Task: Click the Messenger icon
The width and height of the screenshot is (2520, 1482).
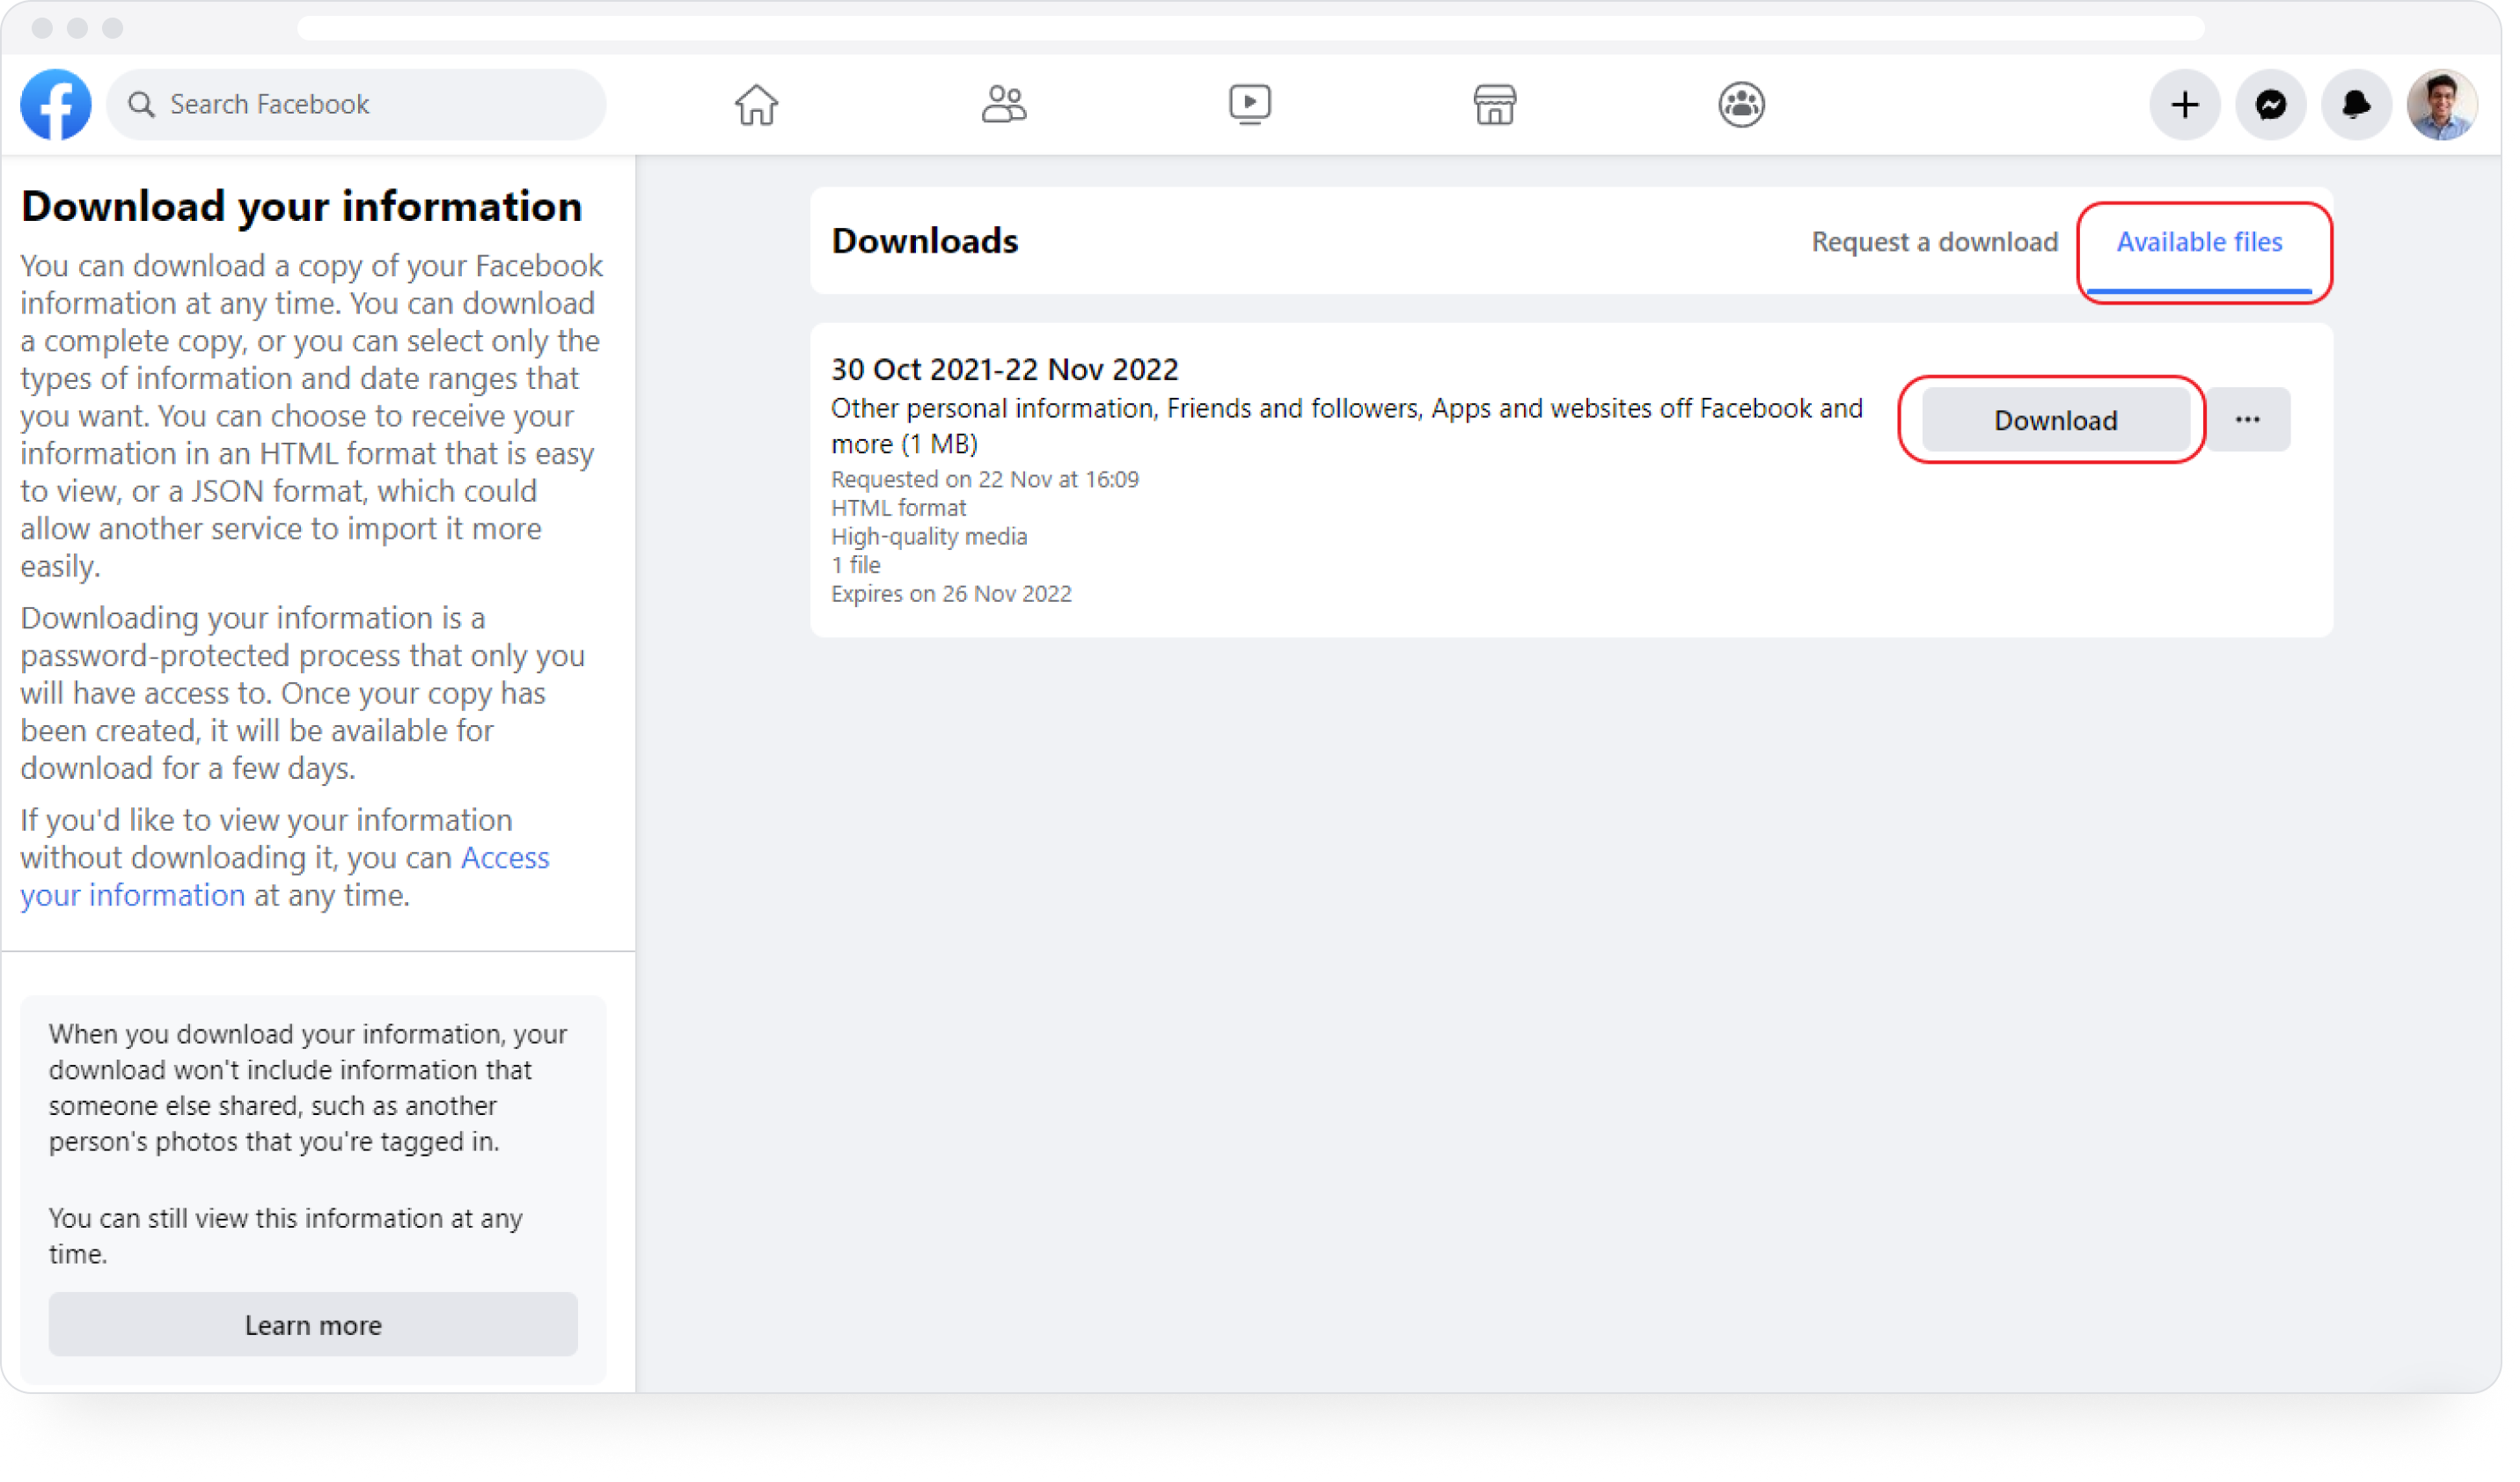Action: pos(2271,104)
